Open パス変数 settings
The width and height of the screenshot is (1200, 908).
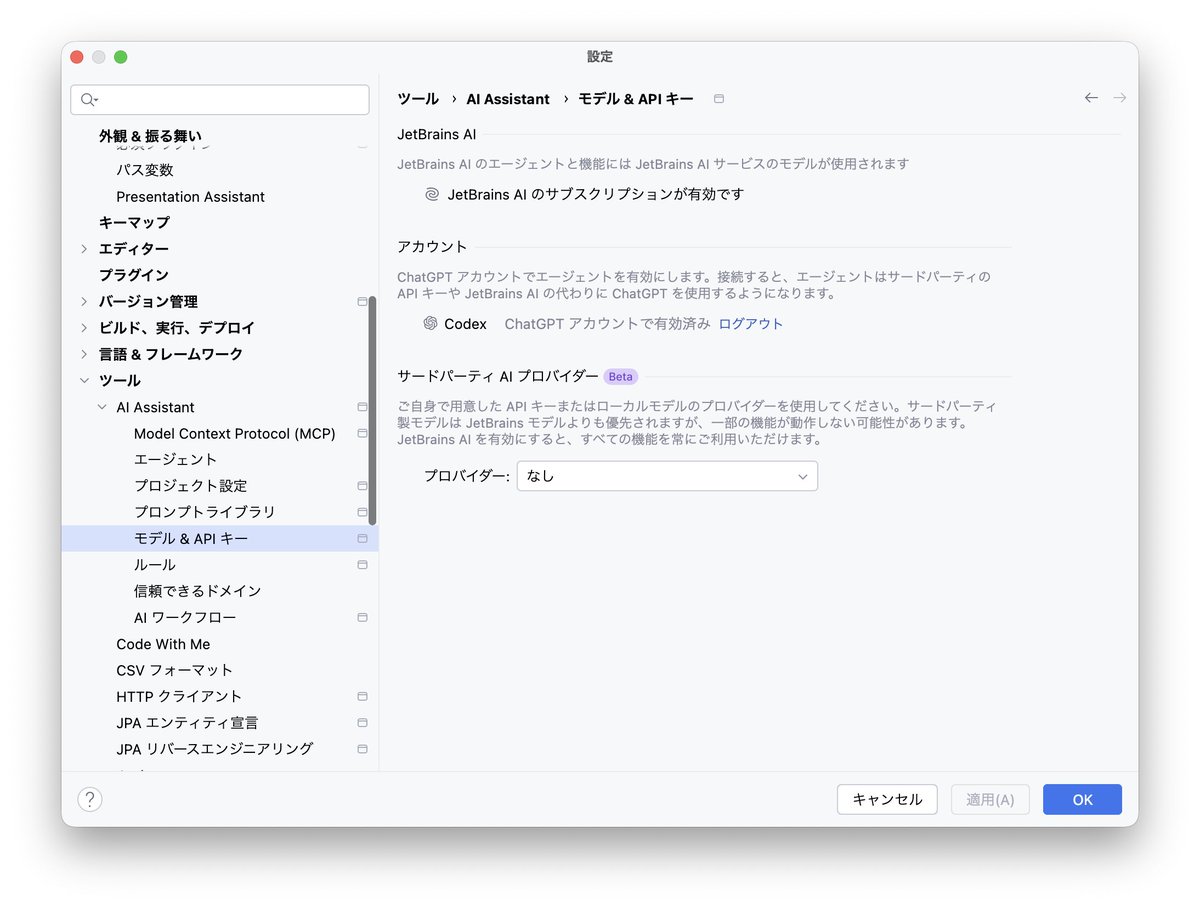pyautogui.click(x=145, y=170)
